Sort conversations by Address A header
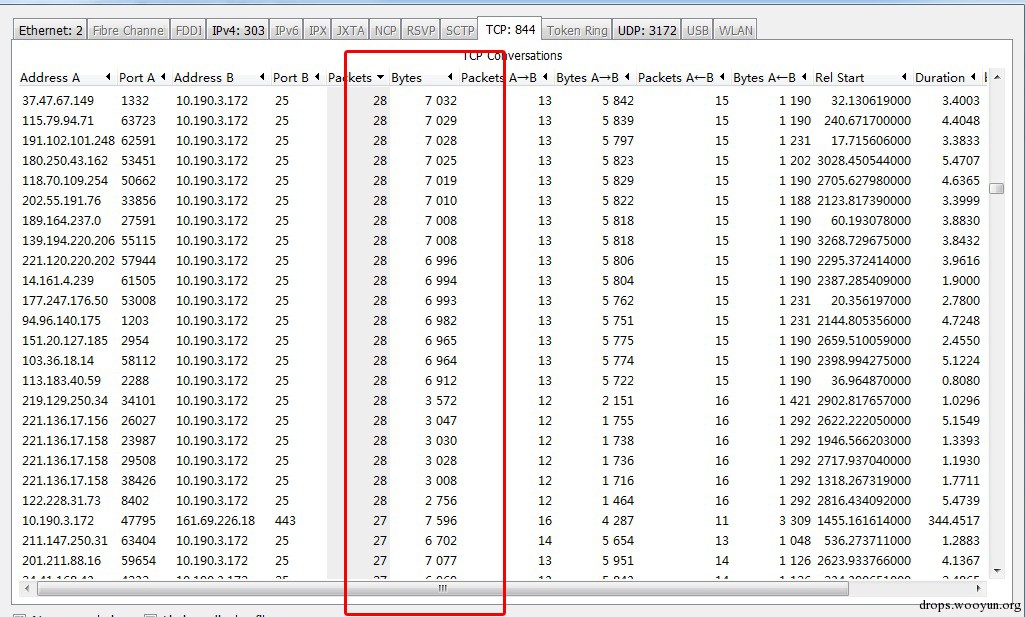Viewport: 1025px width, 617px height. click(65, 78)
